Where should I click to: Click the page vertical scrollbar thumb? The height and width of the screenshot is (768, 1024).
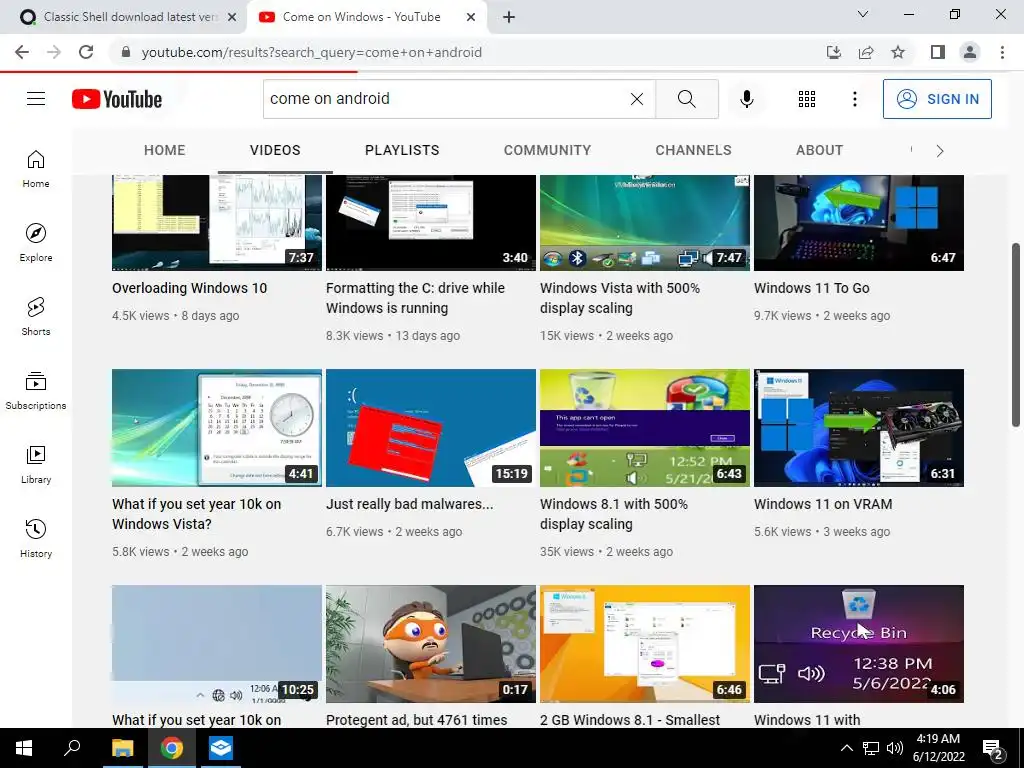pos(1016,334)
